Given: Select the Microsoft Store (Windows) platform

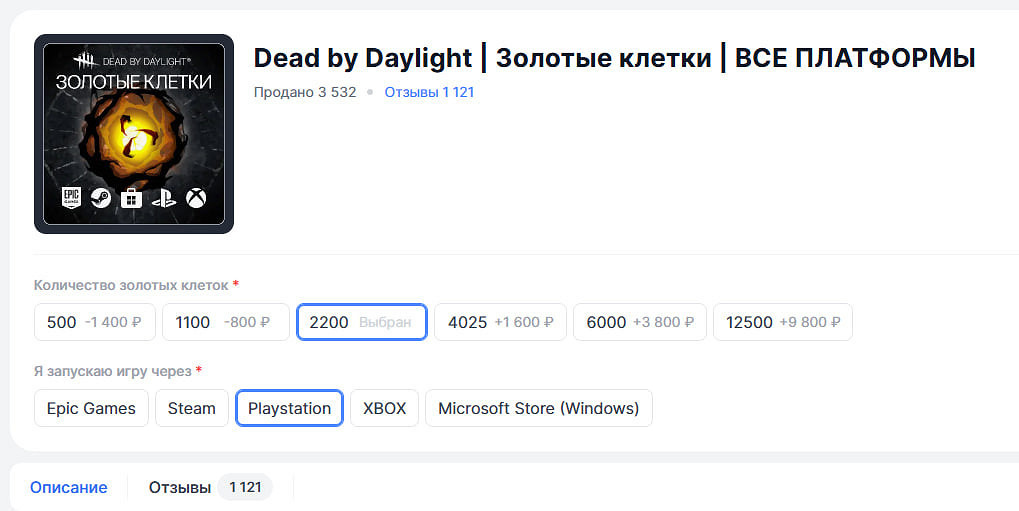Looking at the screenshot, I should (538, 408).
